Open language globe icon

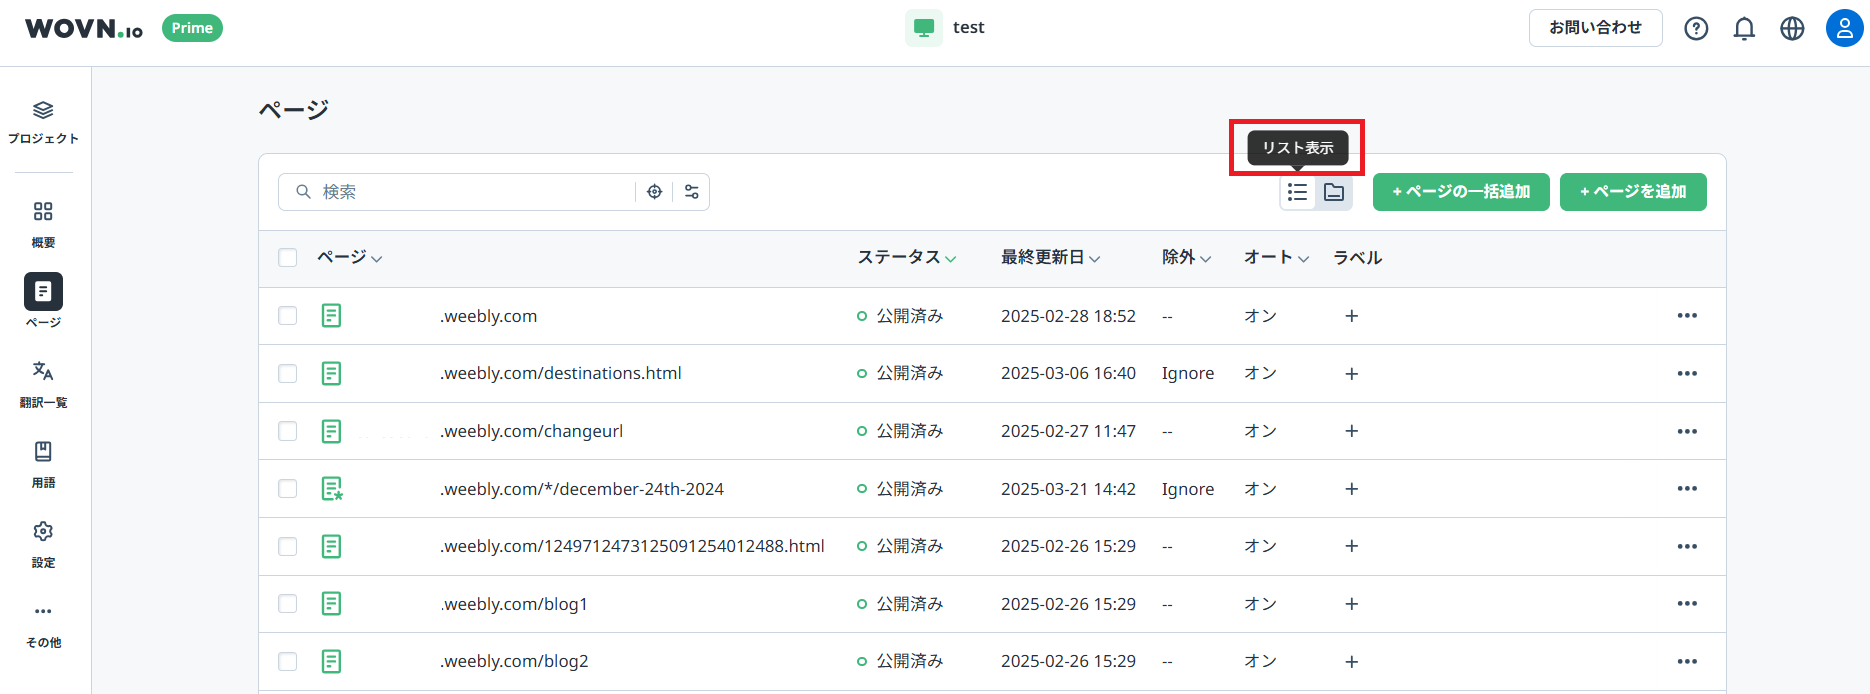pyautogui.click(x=1792, y=28)
